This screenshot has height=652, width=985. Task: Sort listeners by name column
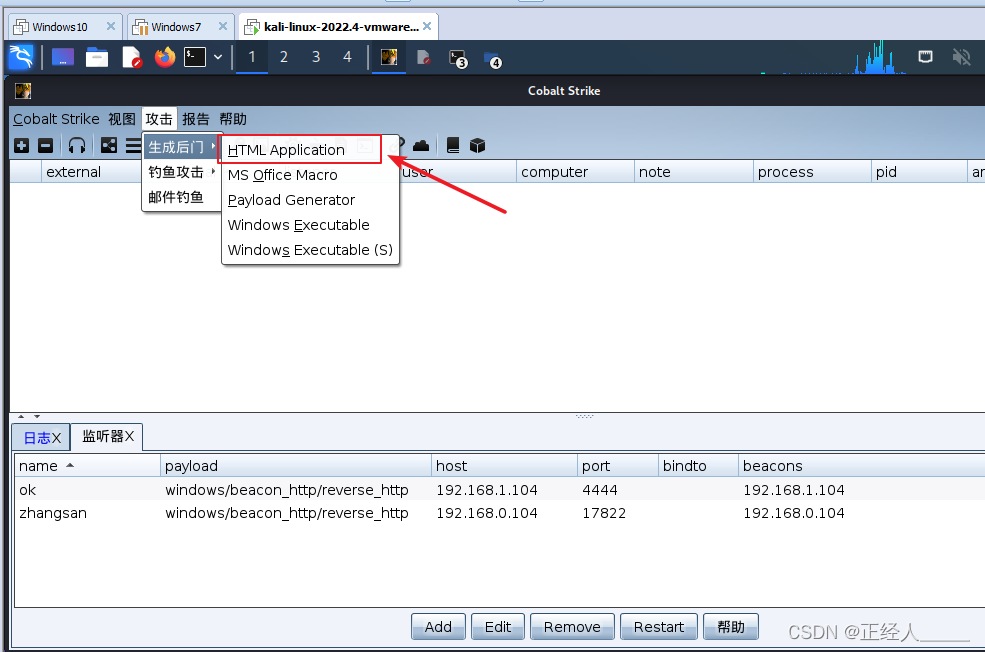click(87, 466)
